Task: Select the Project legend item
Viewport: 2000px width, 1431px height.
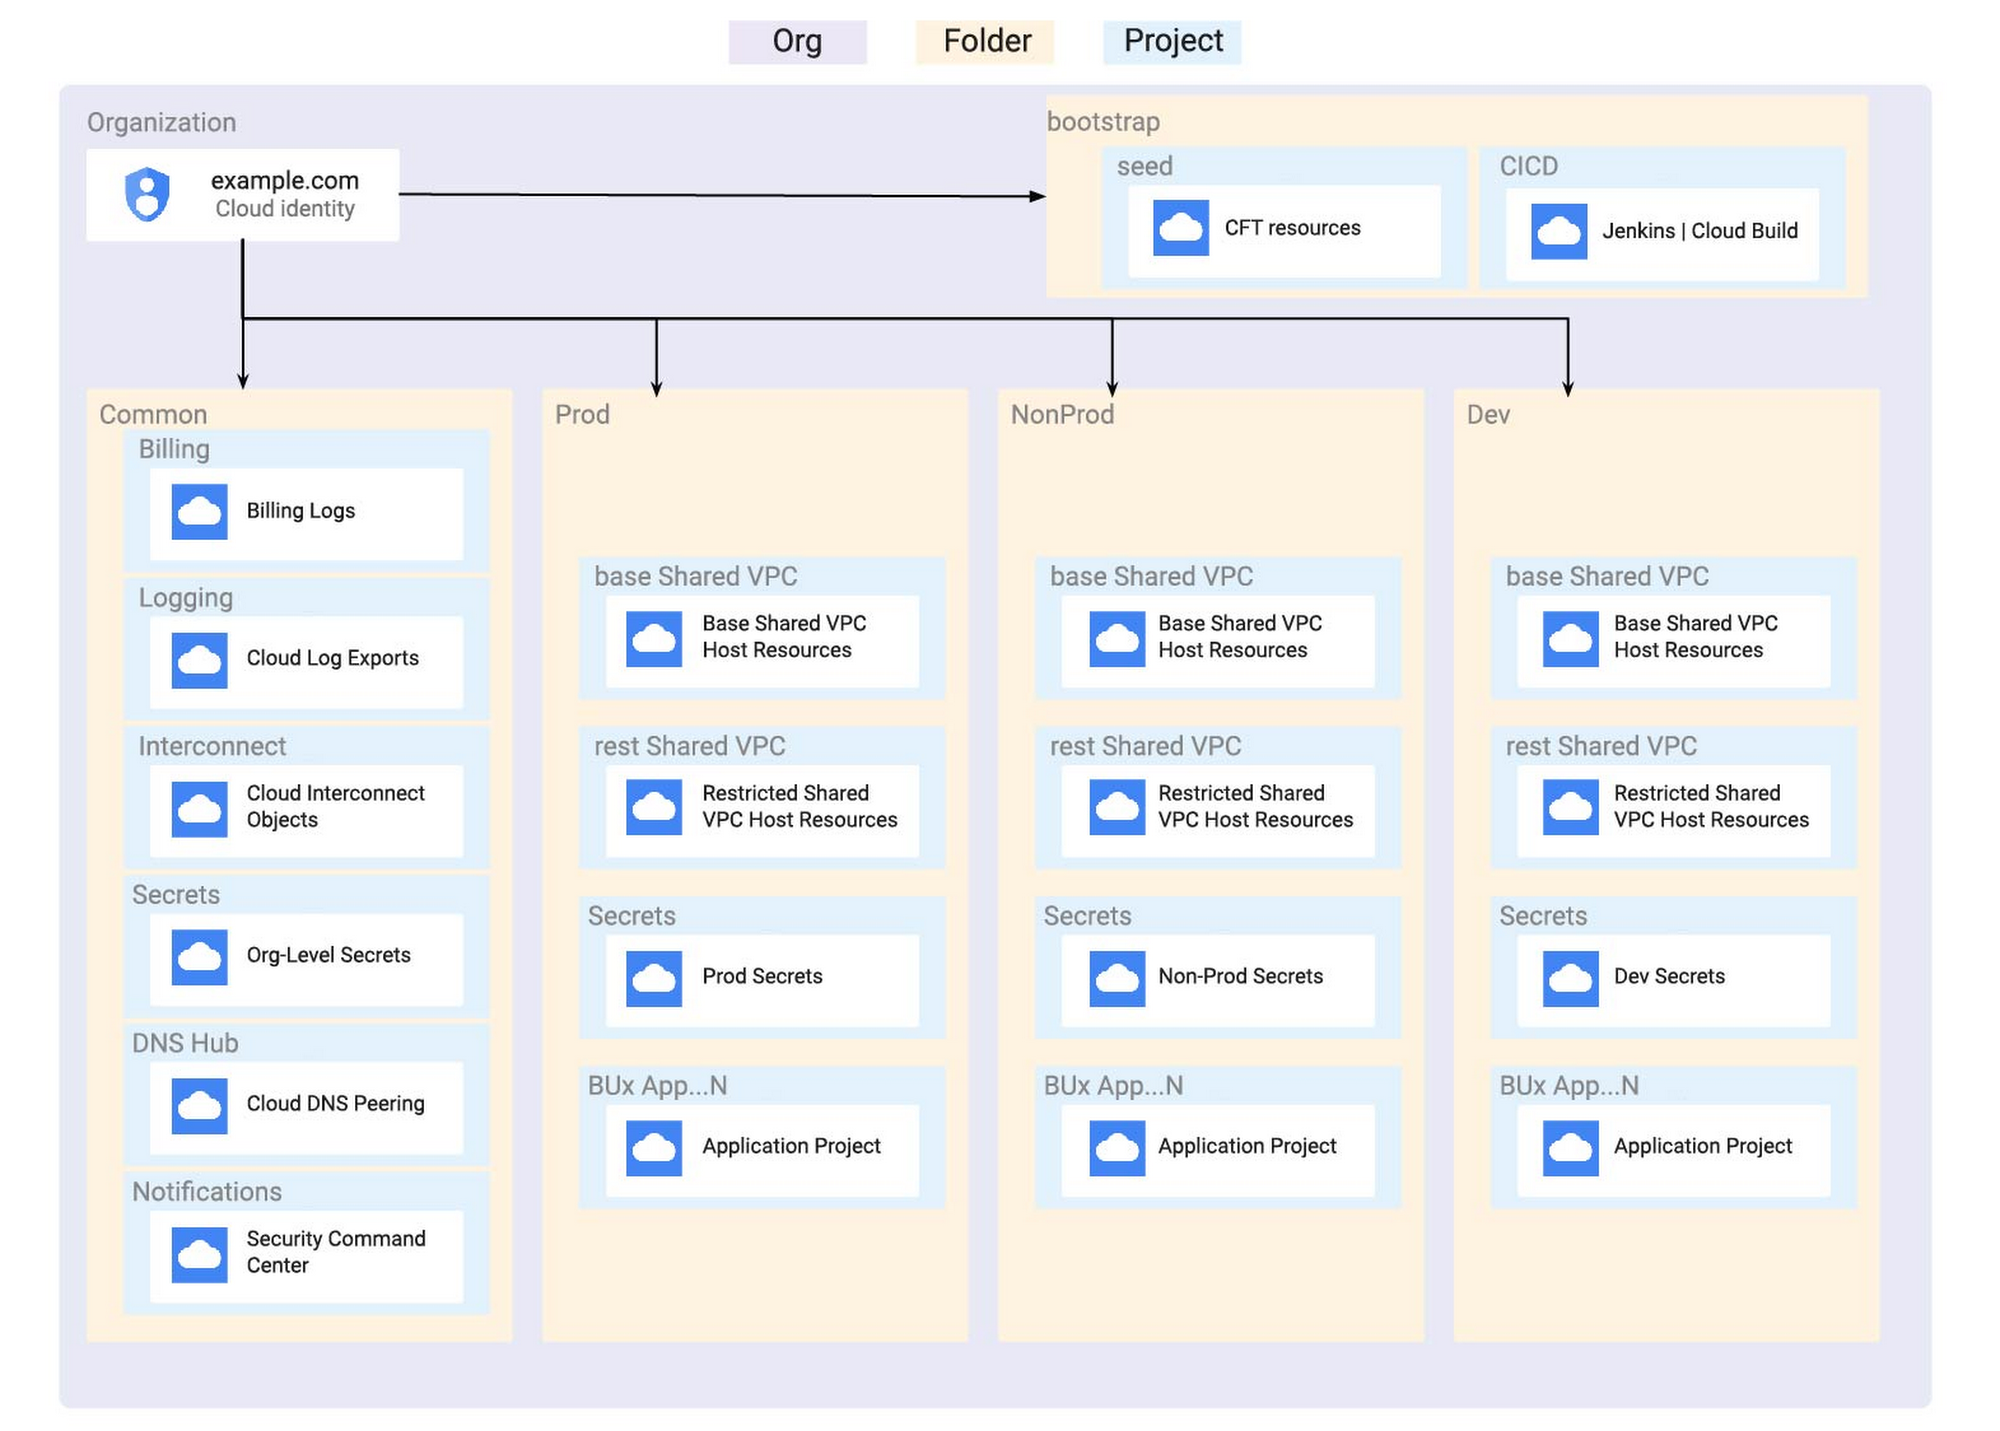Action: (1172, 41)
